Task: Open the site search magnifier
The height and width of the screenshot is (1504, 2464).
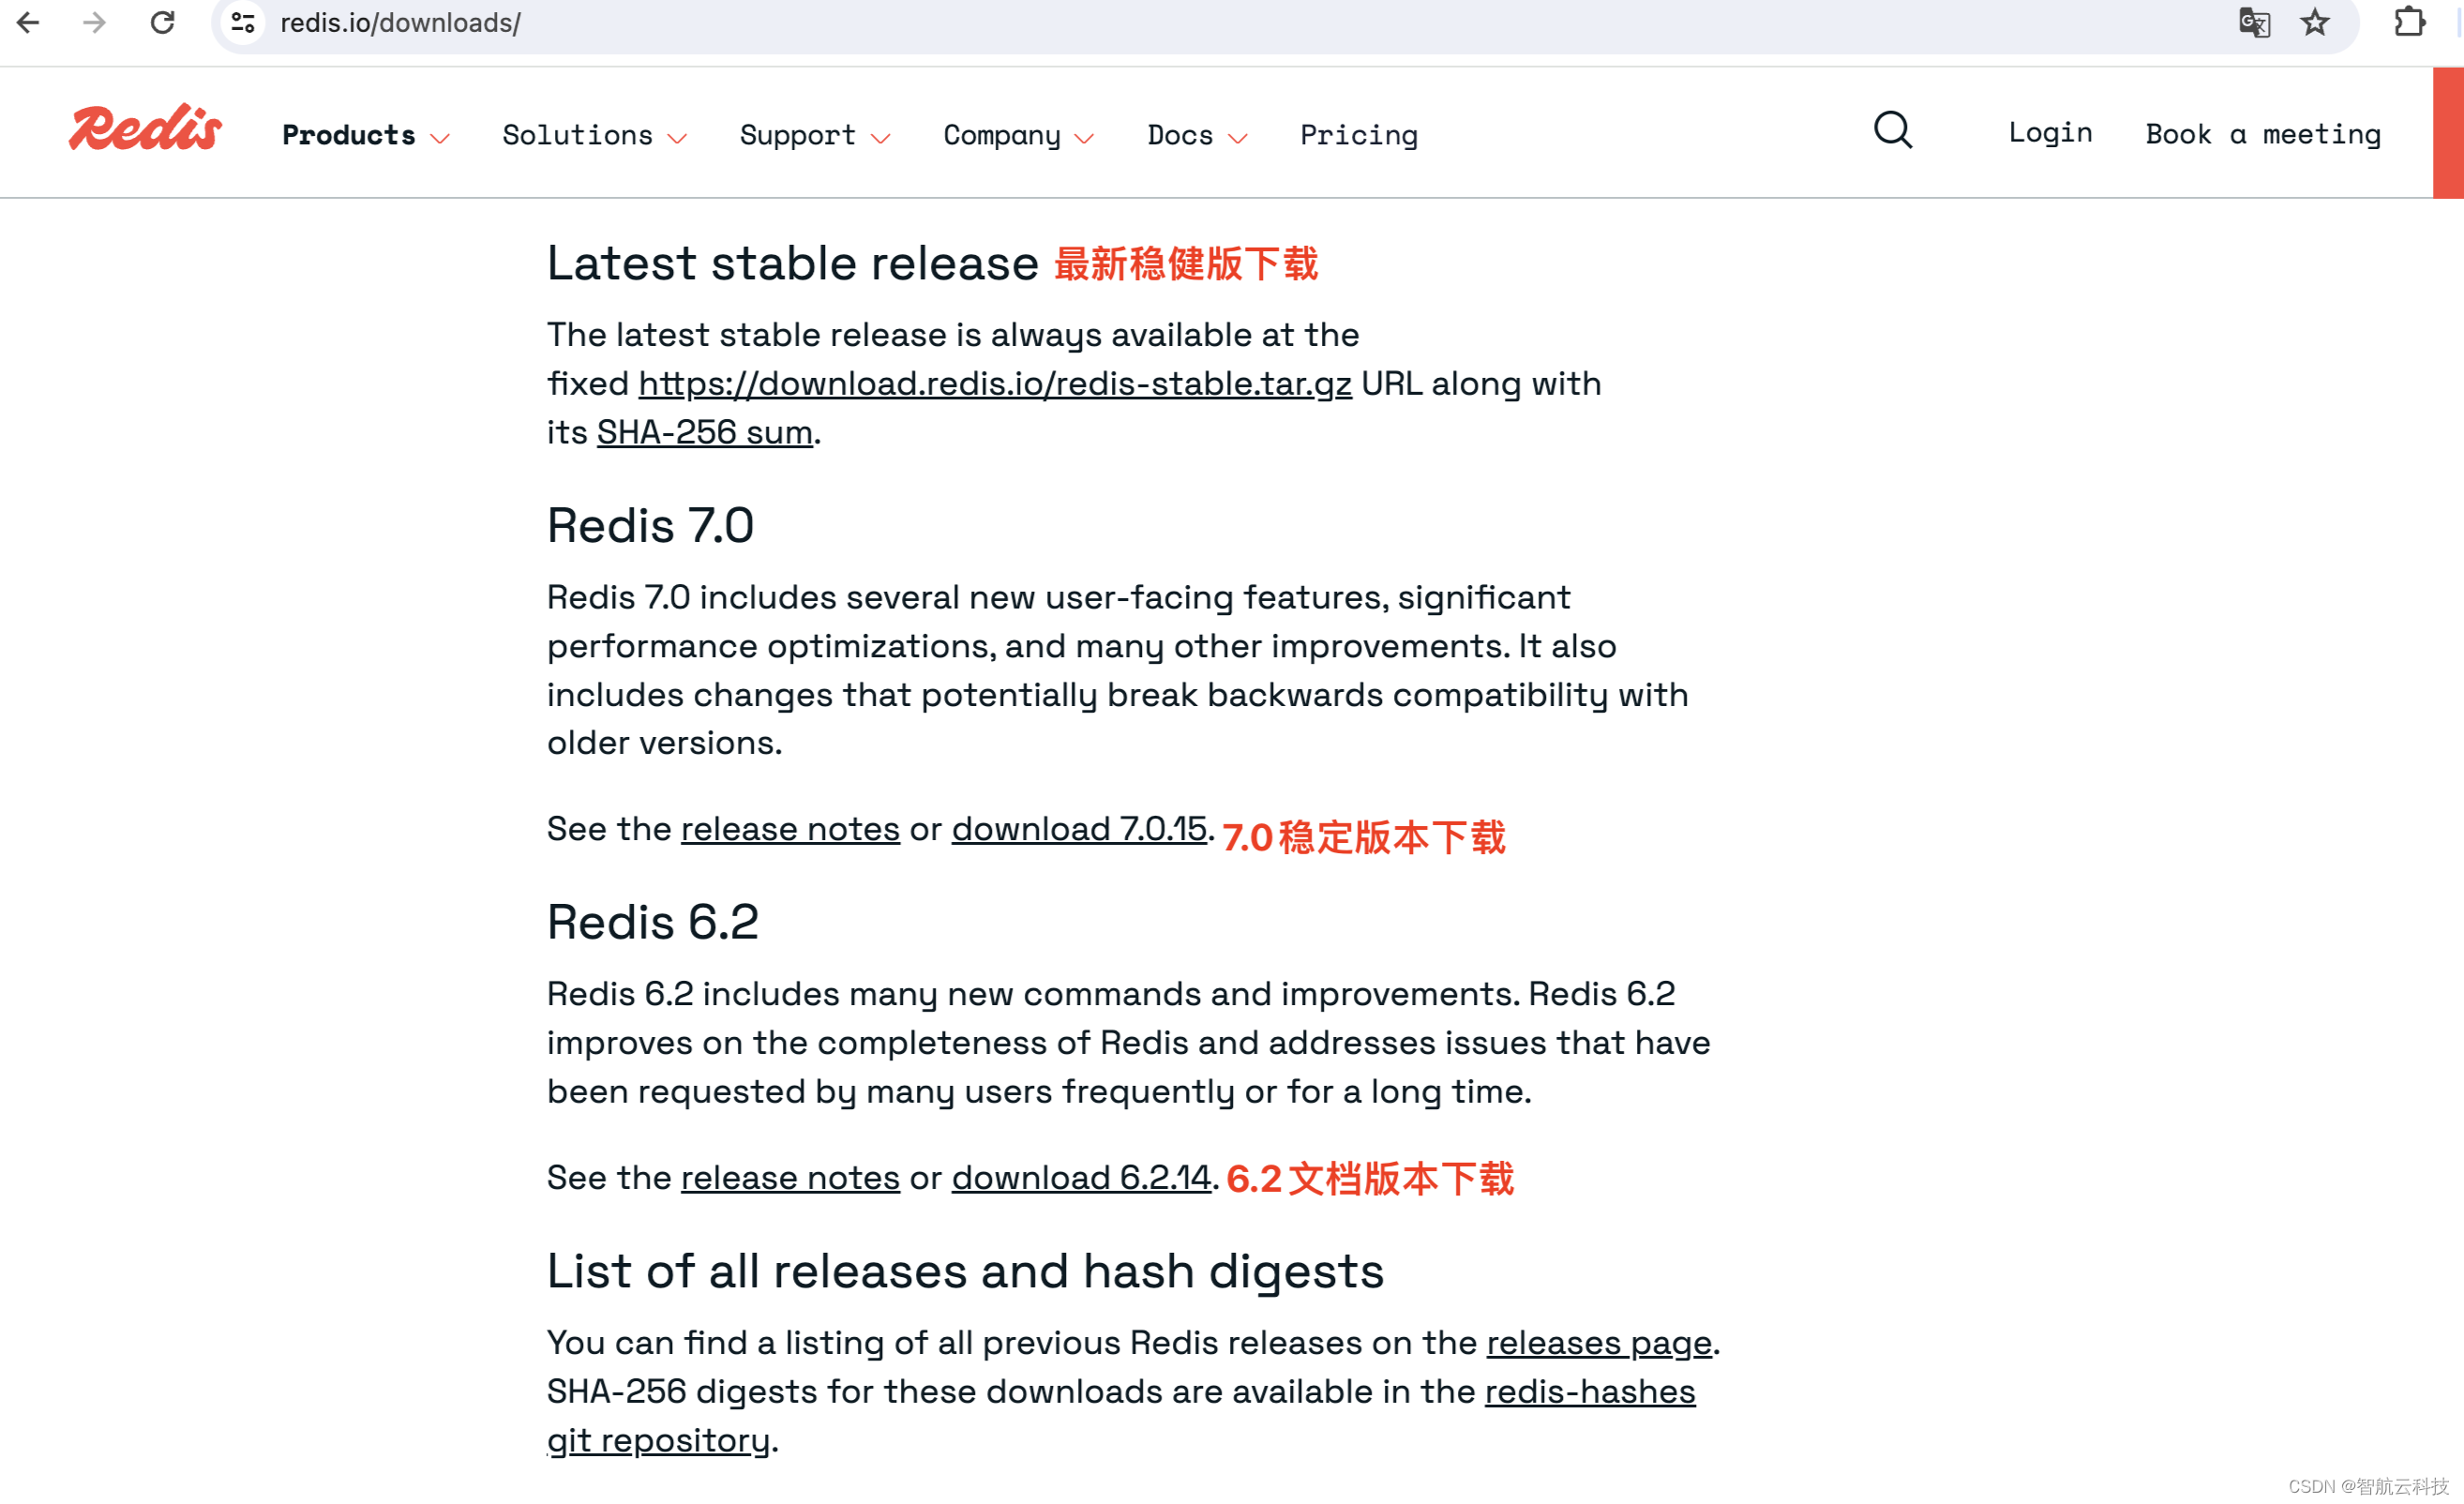Action: click(1893, 131)
